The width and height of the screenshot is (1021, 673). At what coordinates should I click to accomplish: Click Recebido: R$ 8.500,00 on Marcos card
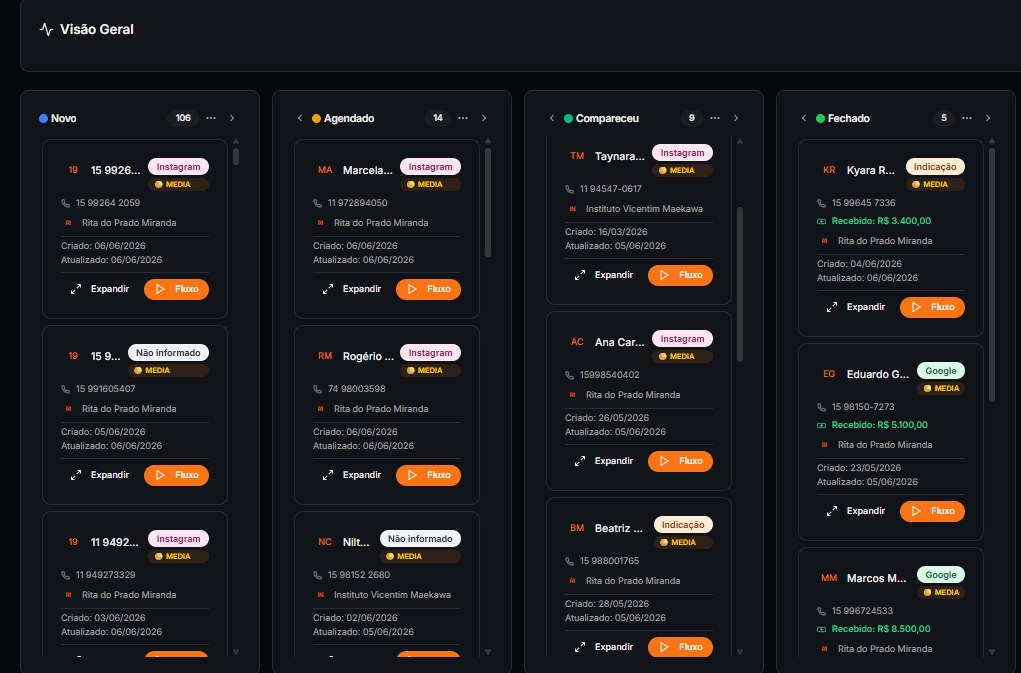click(x=881, y=629)
